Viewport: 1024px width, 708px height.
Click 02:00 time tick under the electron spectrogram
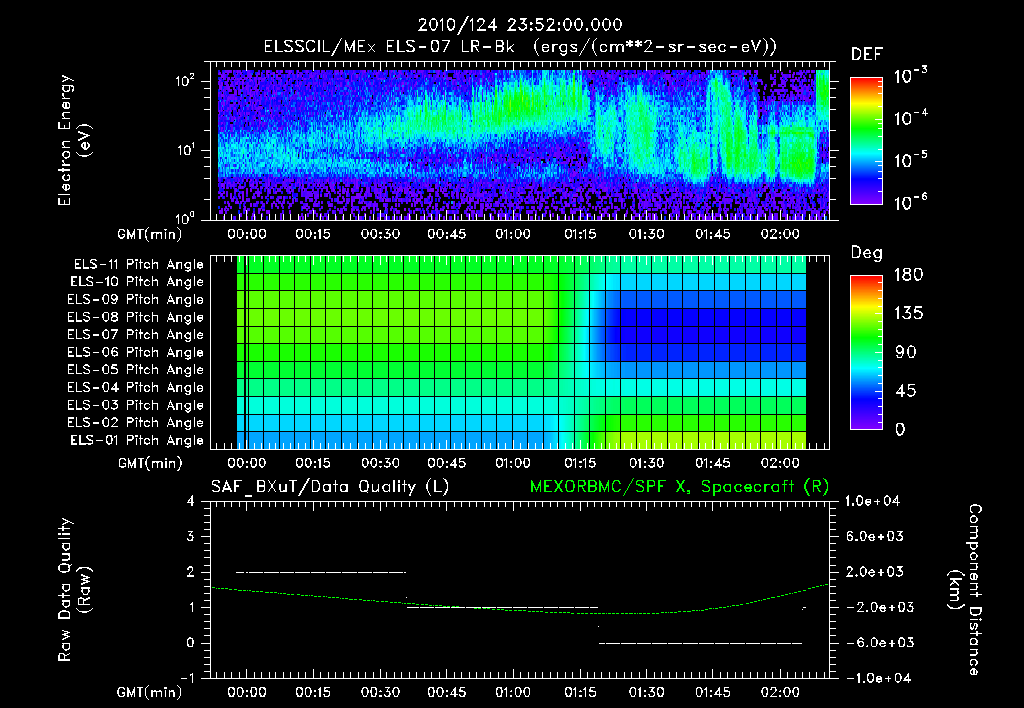pyautogui.click(x=780, y=234)
